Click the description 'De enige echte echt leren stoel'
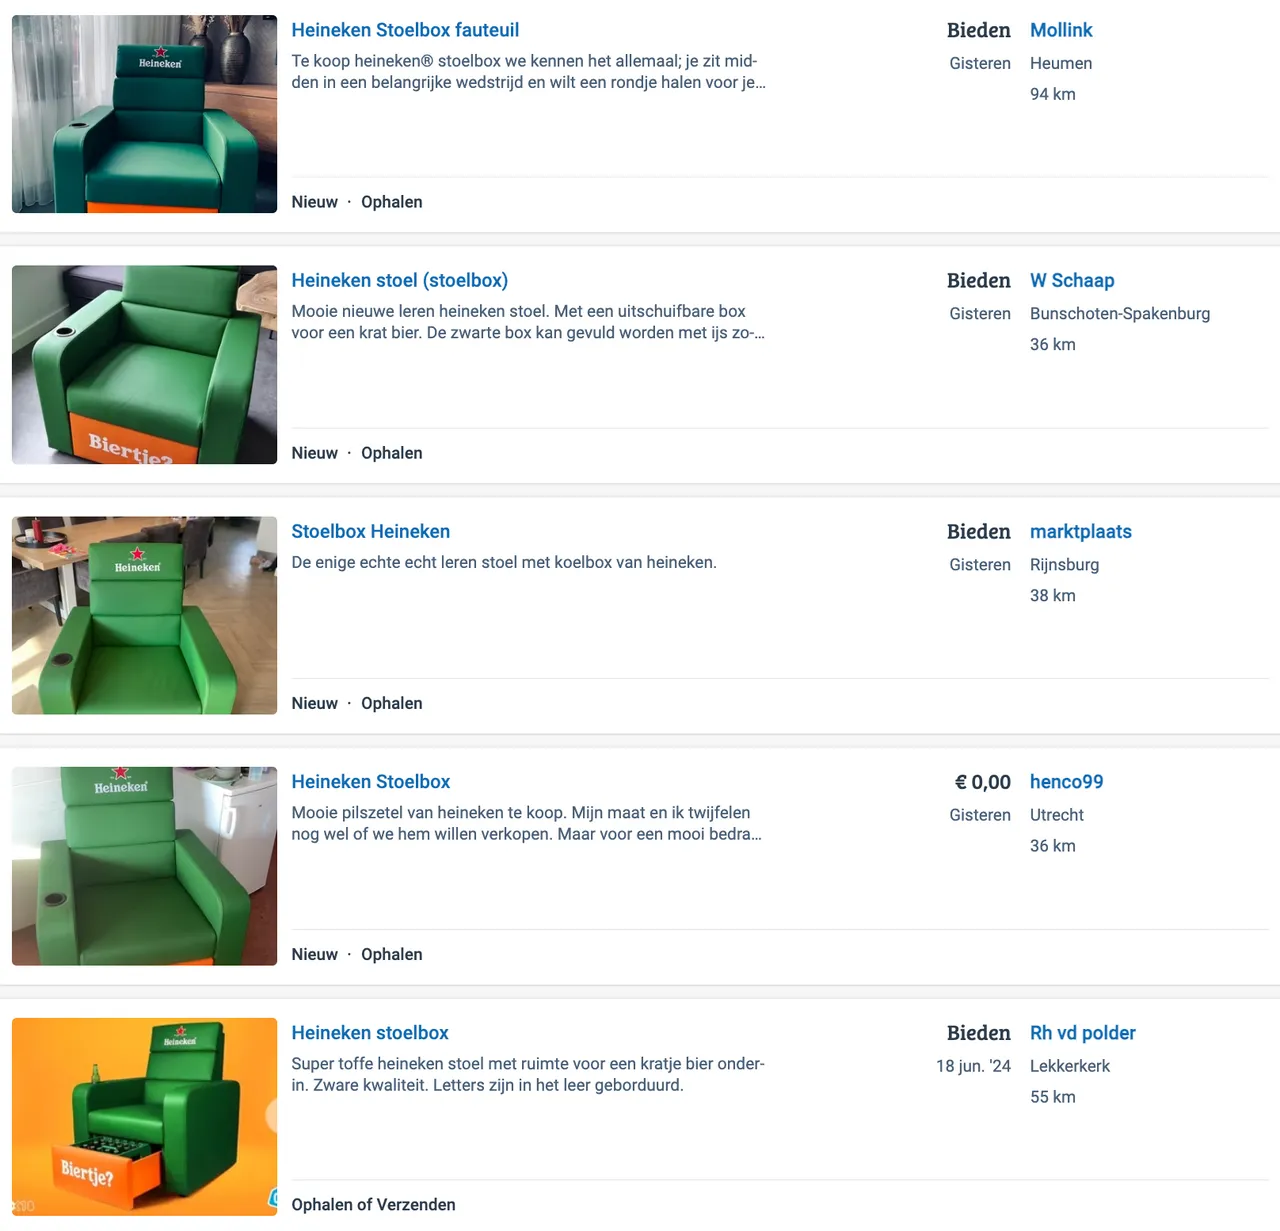 (504, 563)
